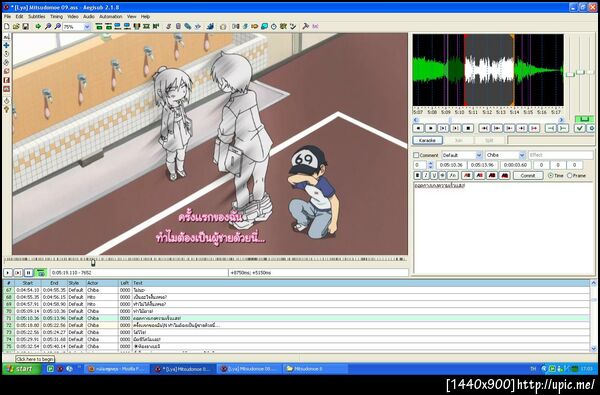
Task: Open the Audio menu
Action: tap(89, 17)
